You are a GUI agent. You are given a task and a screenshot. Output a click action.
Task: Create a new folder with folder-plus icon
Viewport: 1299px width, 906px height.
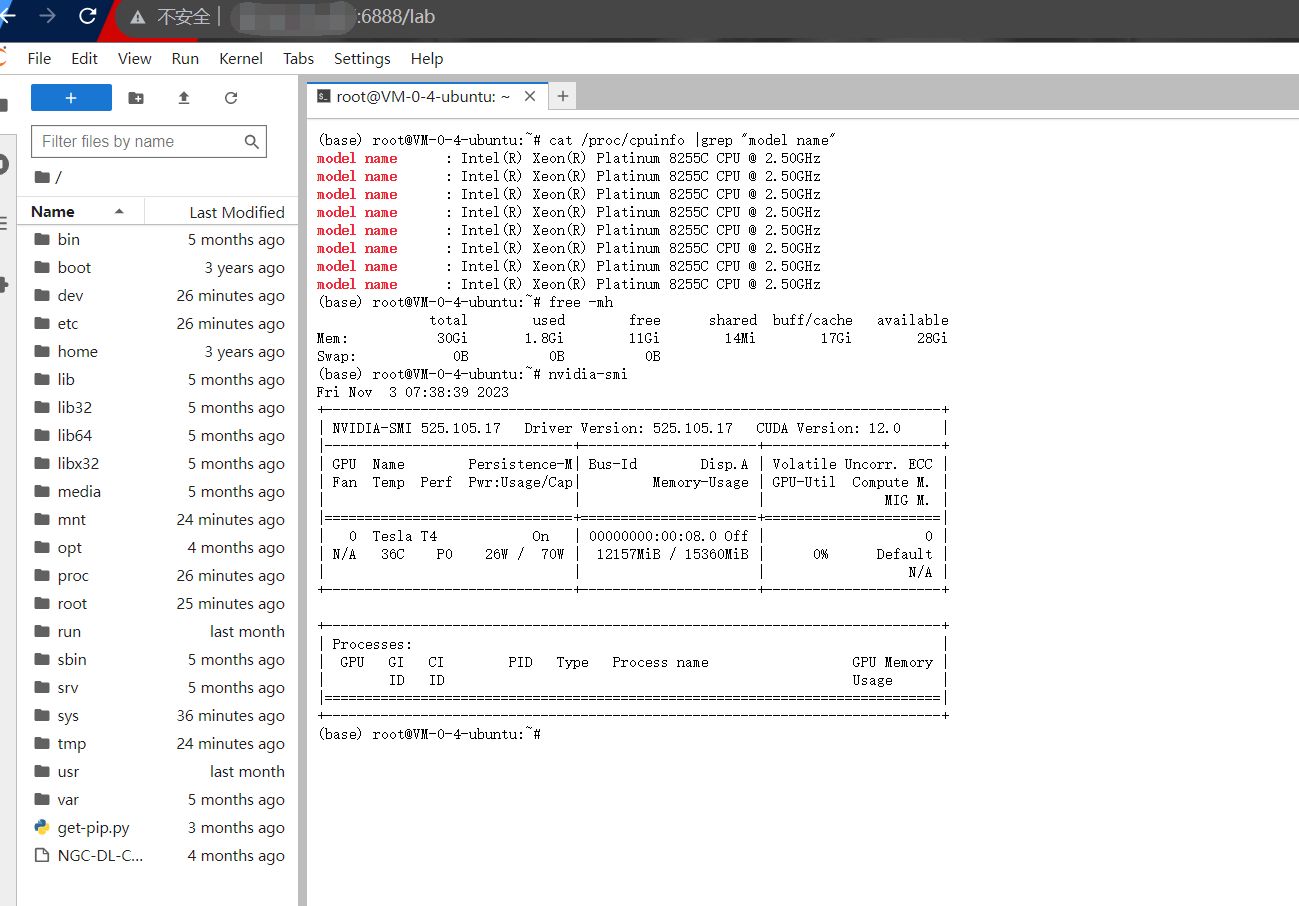click(x=136, y=97)
